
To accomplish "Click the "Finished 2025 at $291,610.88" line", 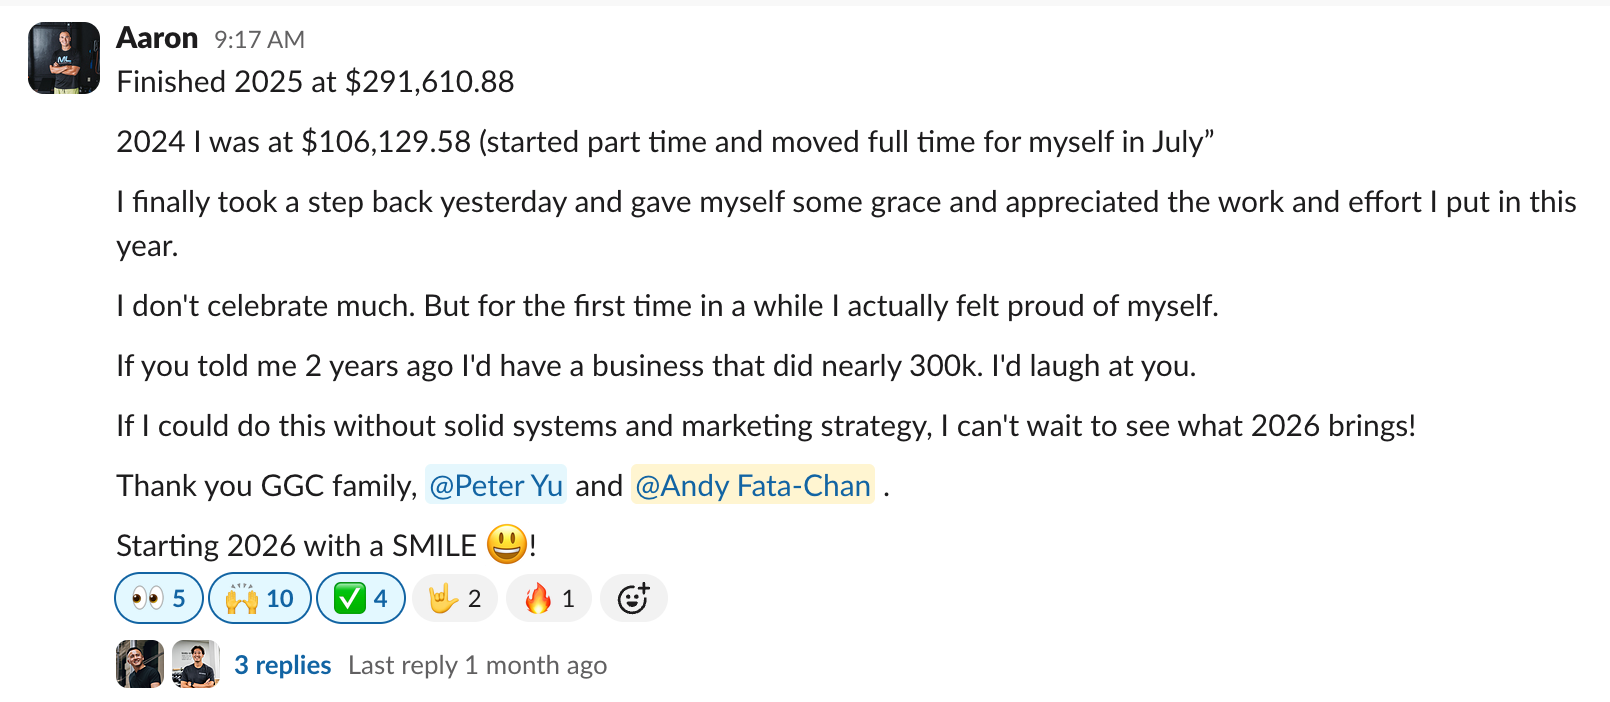I will click(315, 82).
